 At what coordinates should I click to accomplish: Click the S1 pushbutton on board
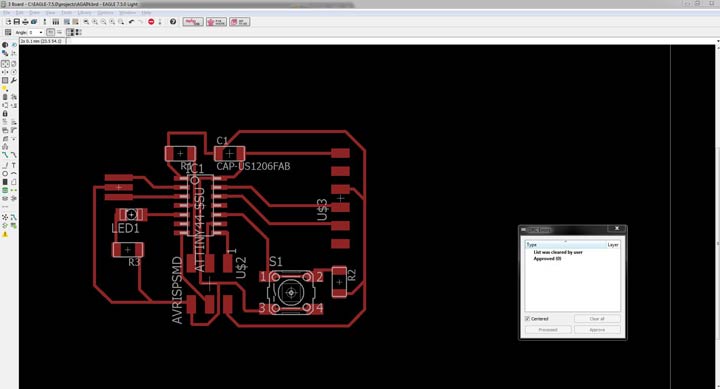(291, 293)
